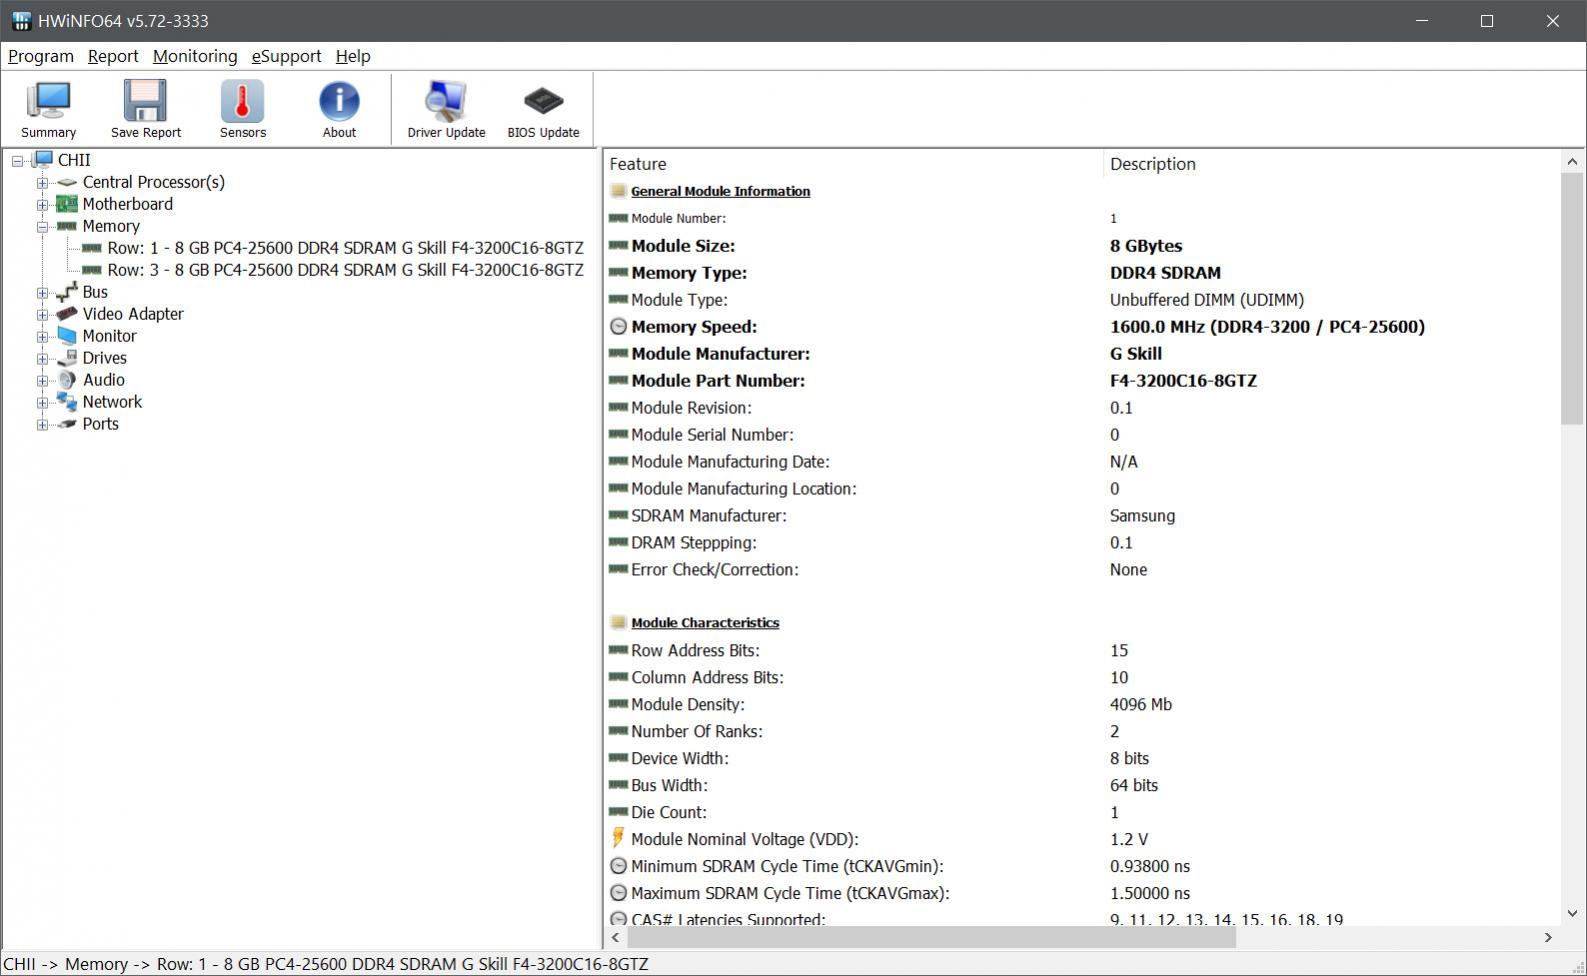
Task: Expand the Ports tree node
Action: [43, 424]
